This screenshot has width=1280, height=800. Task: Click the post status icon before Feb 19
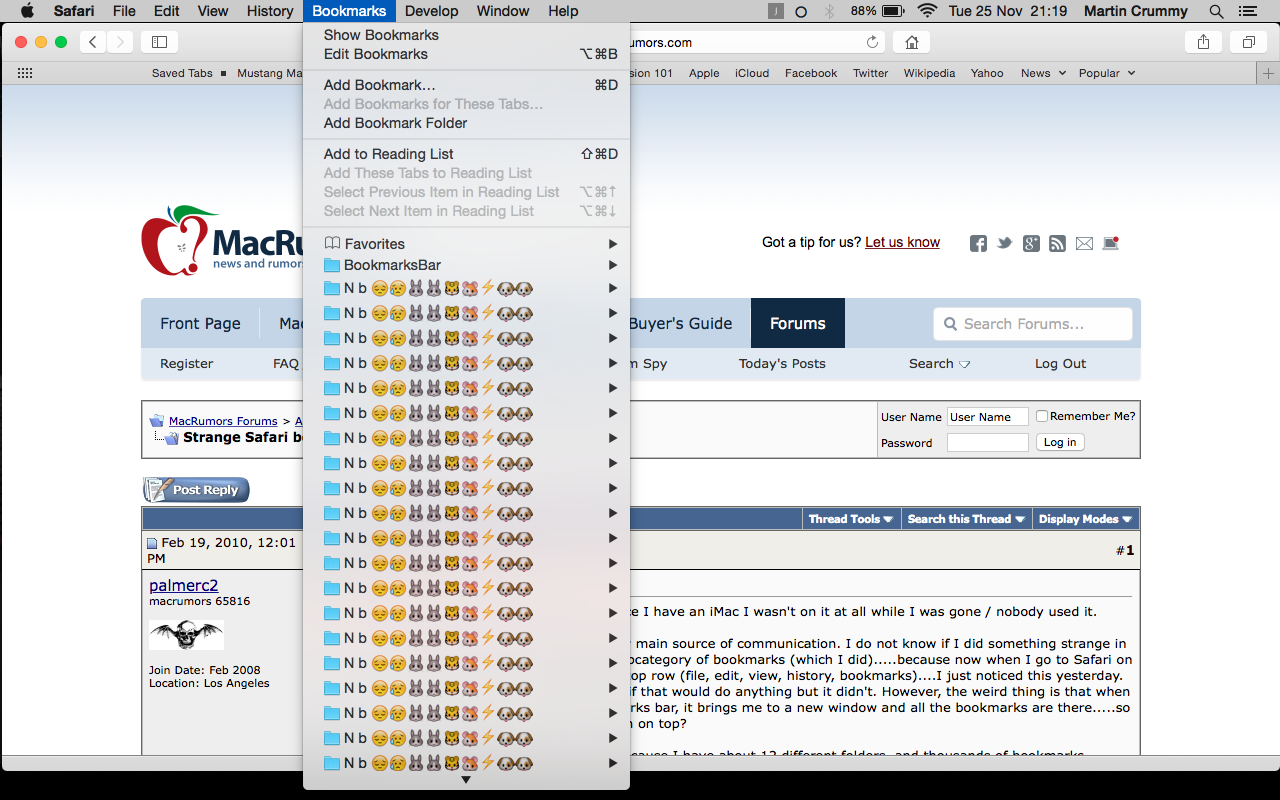pos(152,544)
